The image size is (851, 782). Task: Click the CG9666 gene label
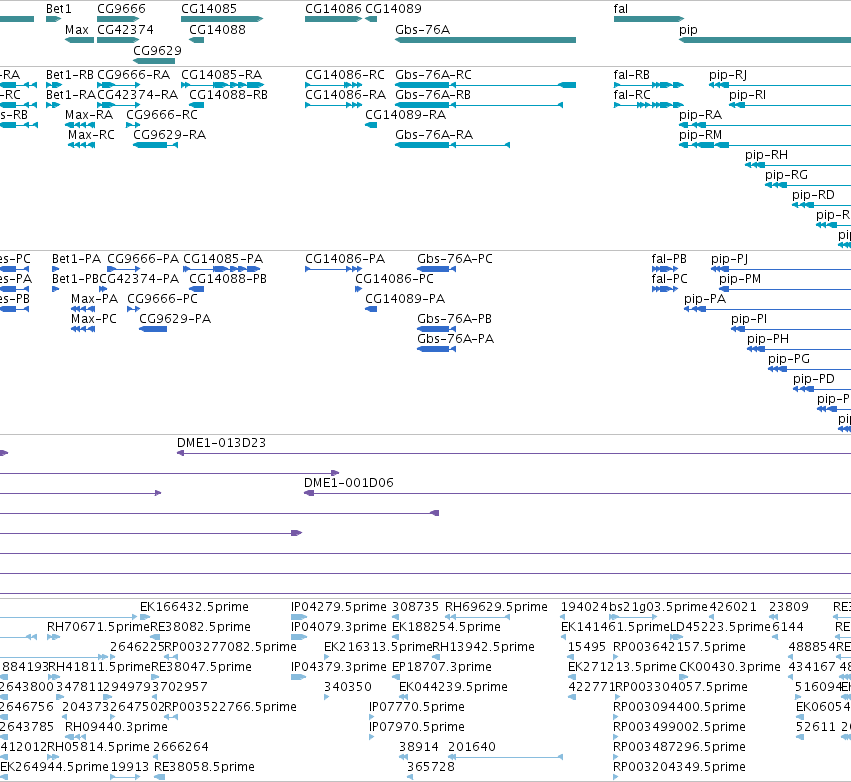pos(122,9)
